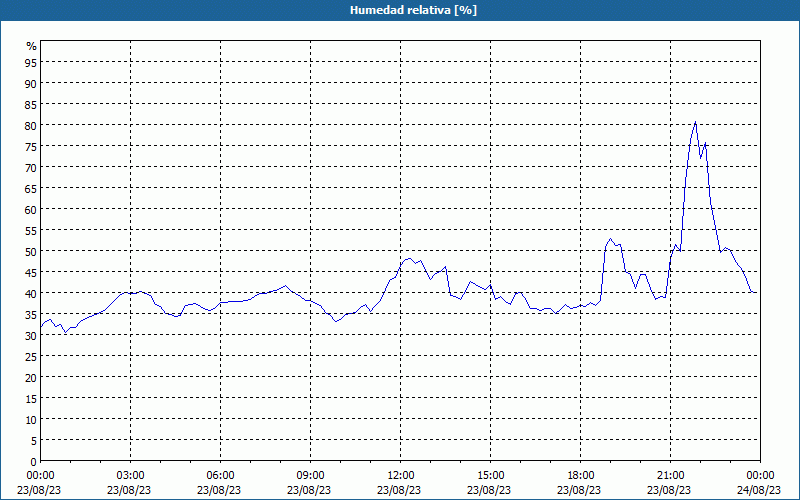Viewport: 800px width, 500px height.
Task: Select the 55 y-axis tick label
Action: point(31,230)
